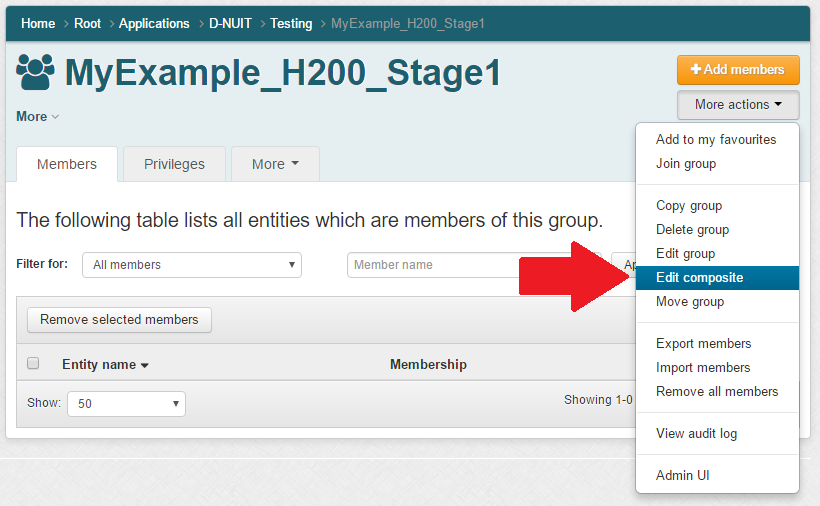Click the group icon beside MyExample_H200_Stage1

coord(36,73)
